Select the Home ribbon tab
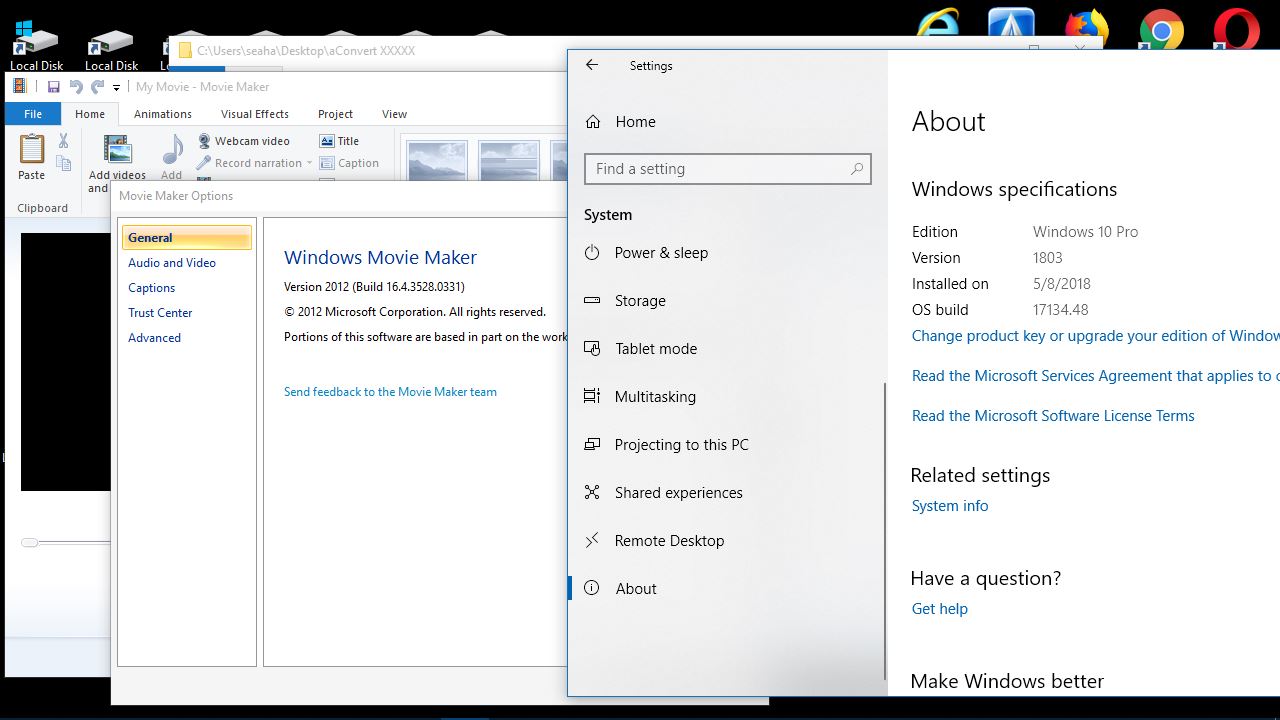 (90, 114)
